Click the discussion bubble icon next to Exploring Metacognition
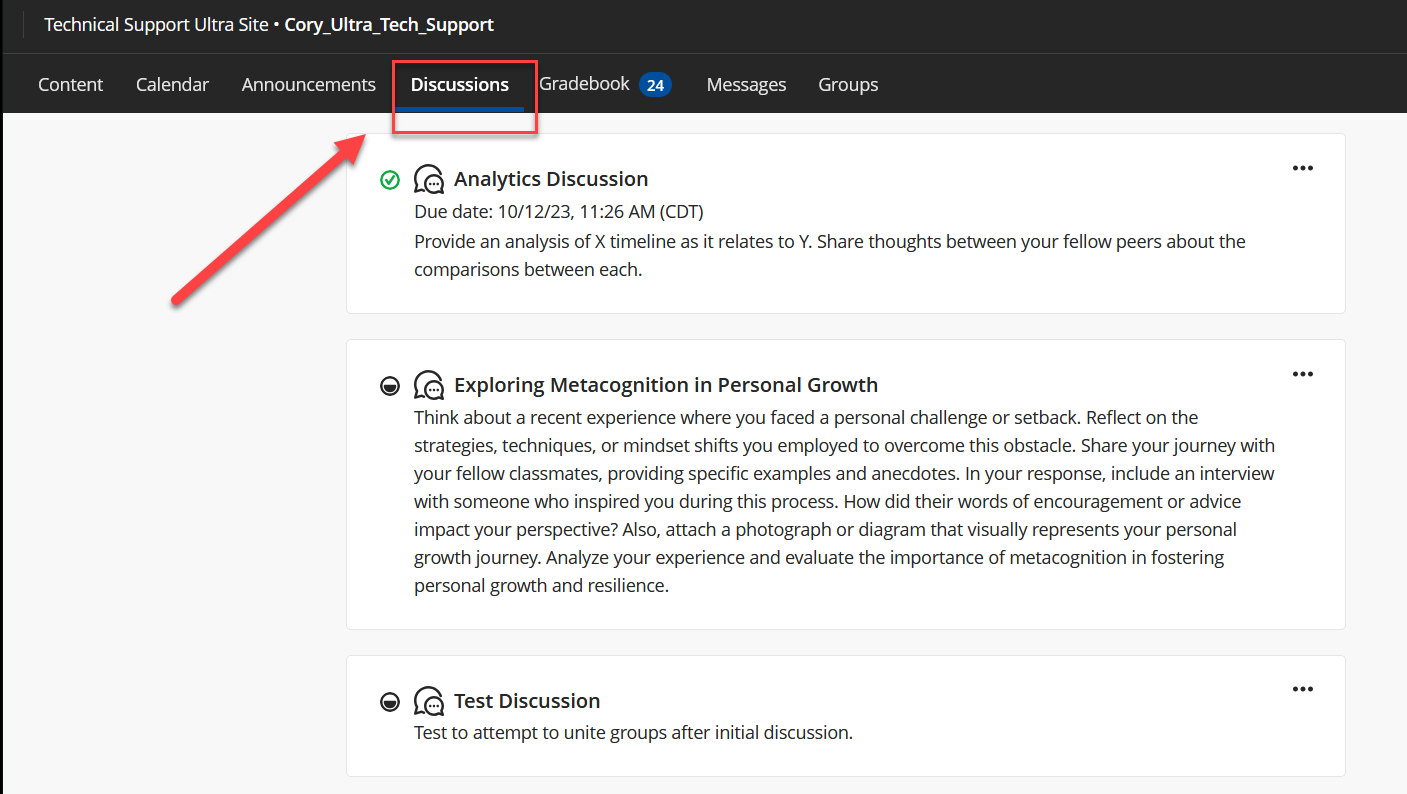Viewport: 1407px width, 794px height. click(x=429, y=385)
